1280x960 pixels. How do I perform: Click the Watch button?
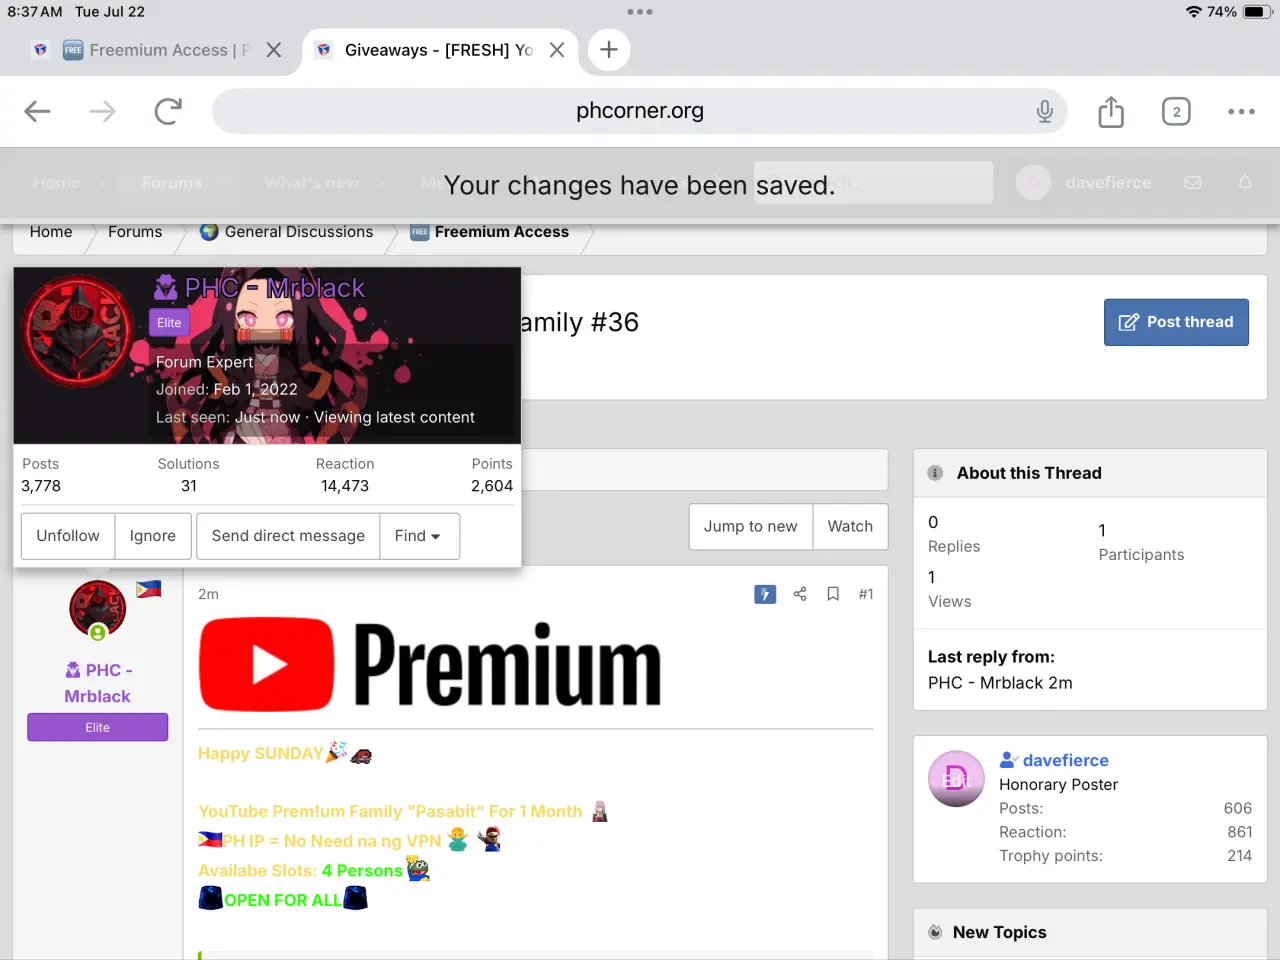tap(850, 527)
